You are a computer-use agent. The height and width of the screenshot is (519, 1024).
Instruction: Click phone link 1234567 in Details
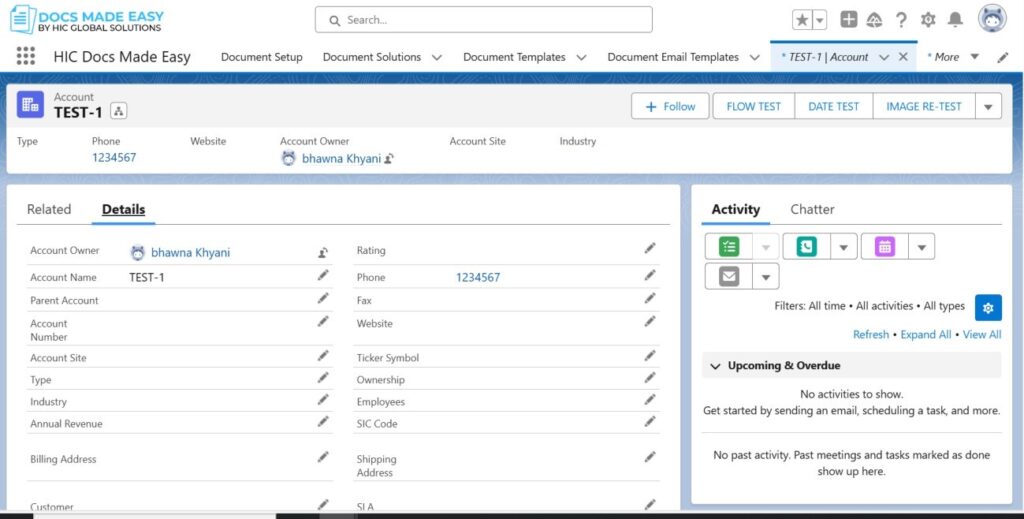click(x=478, y=277)
